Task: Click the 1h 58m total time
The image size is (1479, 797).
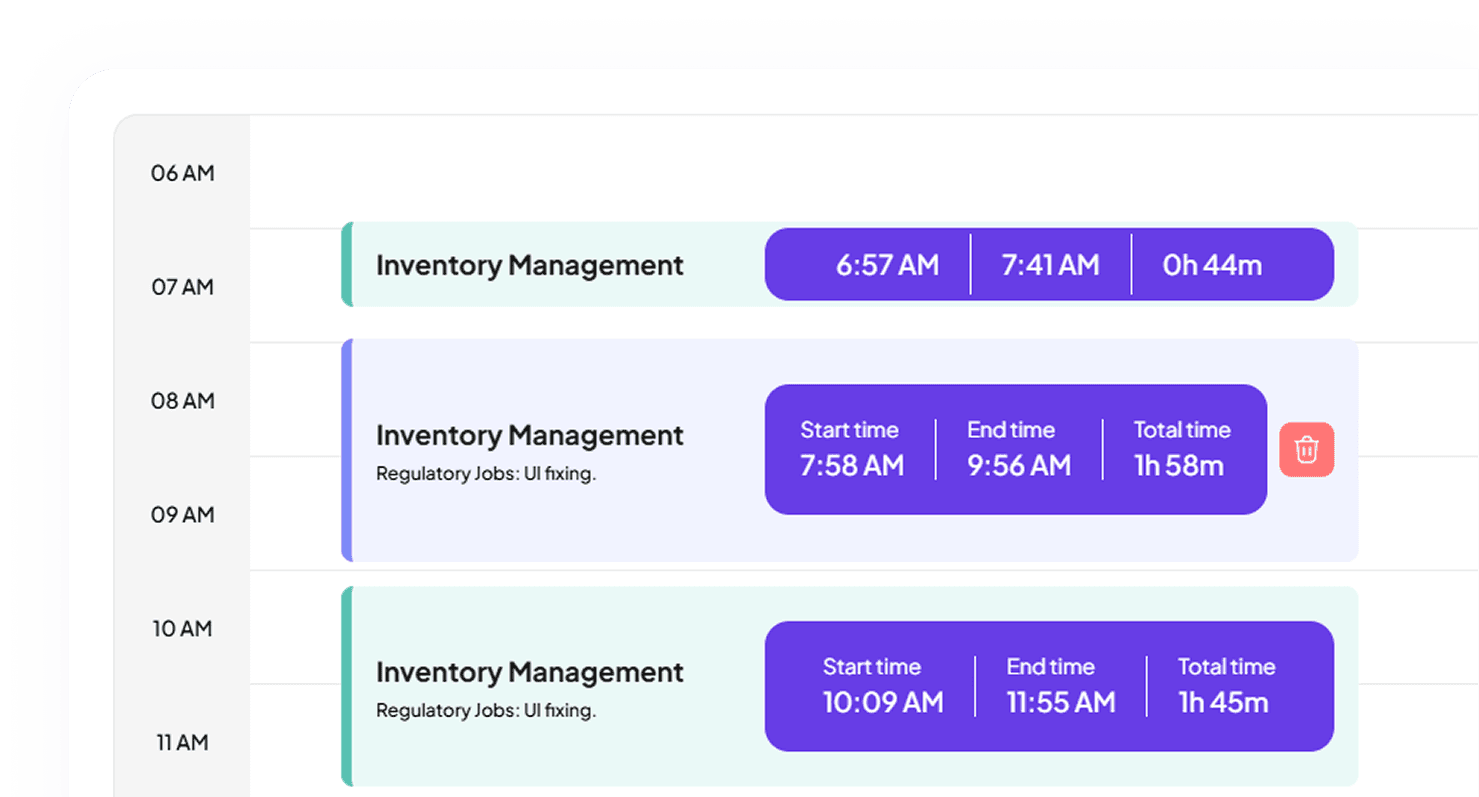Action: click(1179, 466)
